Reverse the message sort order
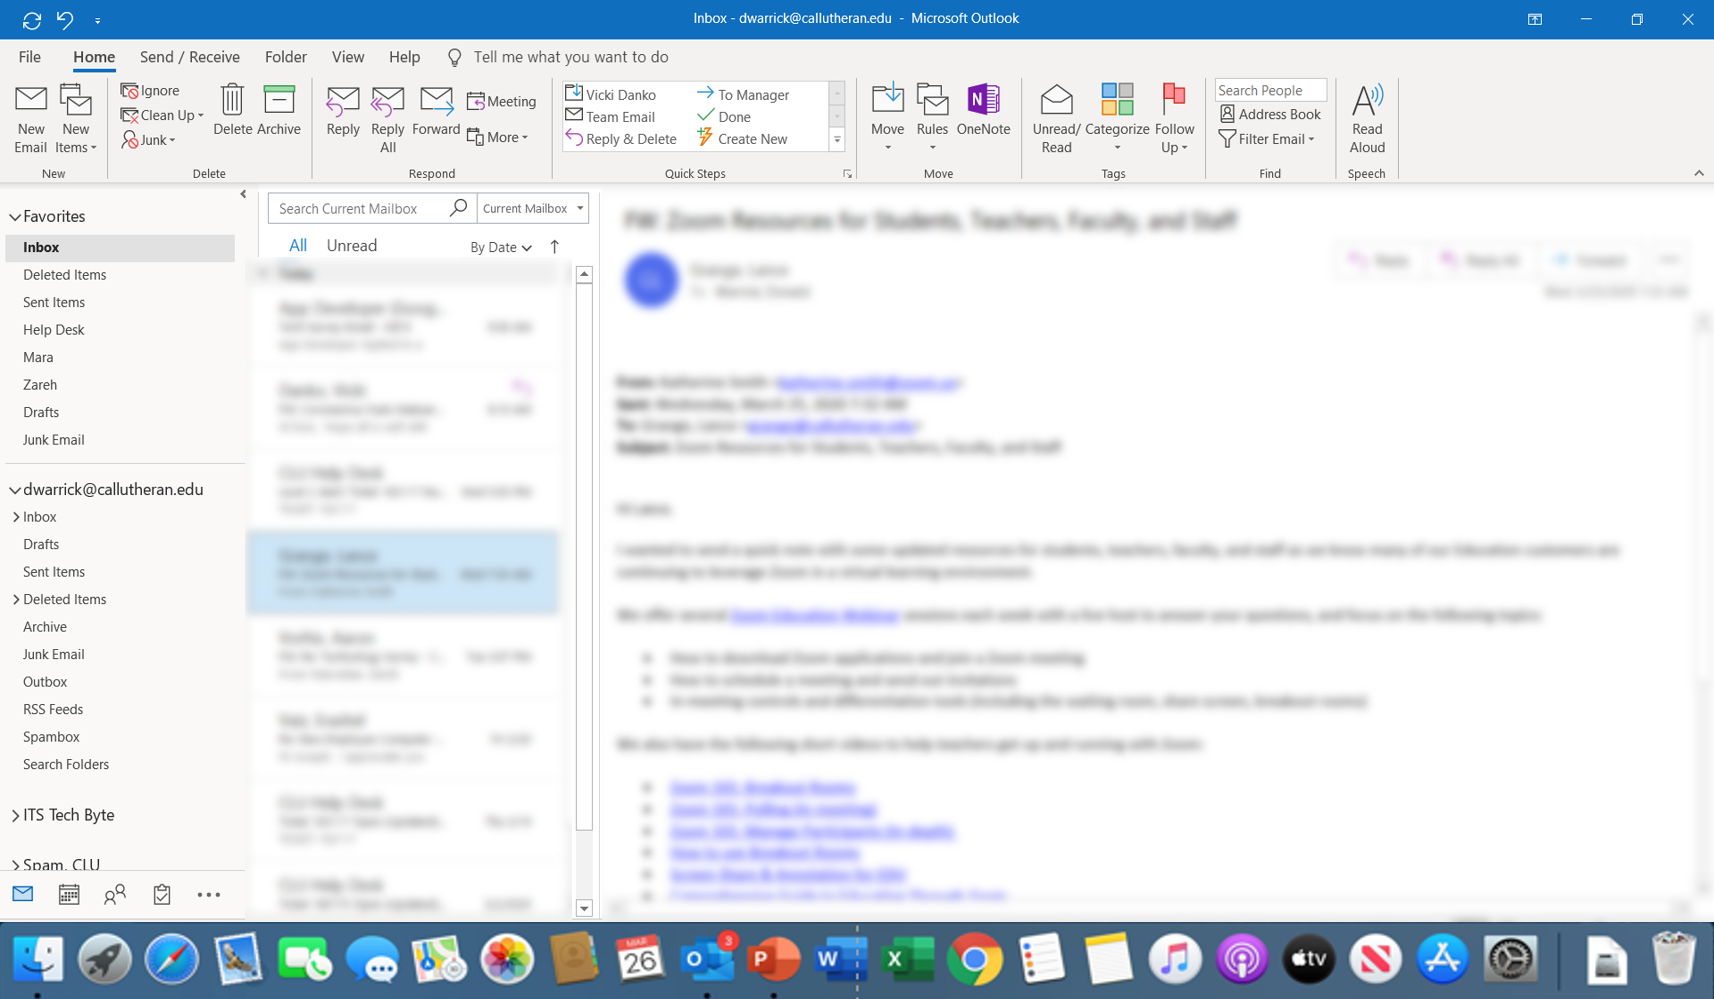1714x999 pixels. (555, 246)
